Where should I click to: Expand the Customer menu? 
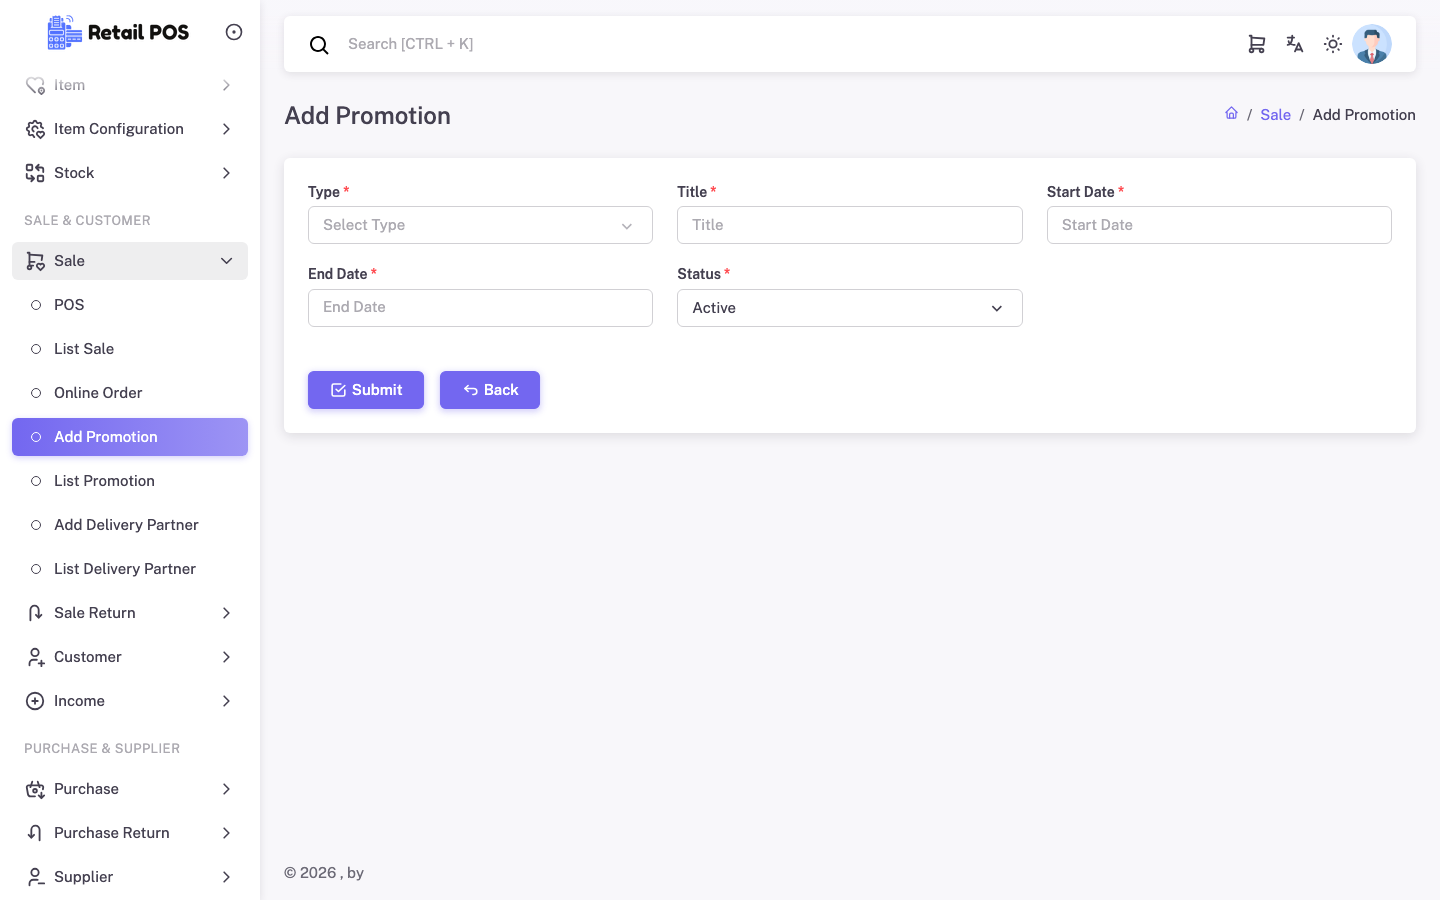(x=130, y=657)
